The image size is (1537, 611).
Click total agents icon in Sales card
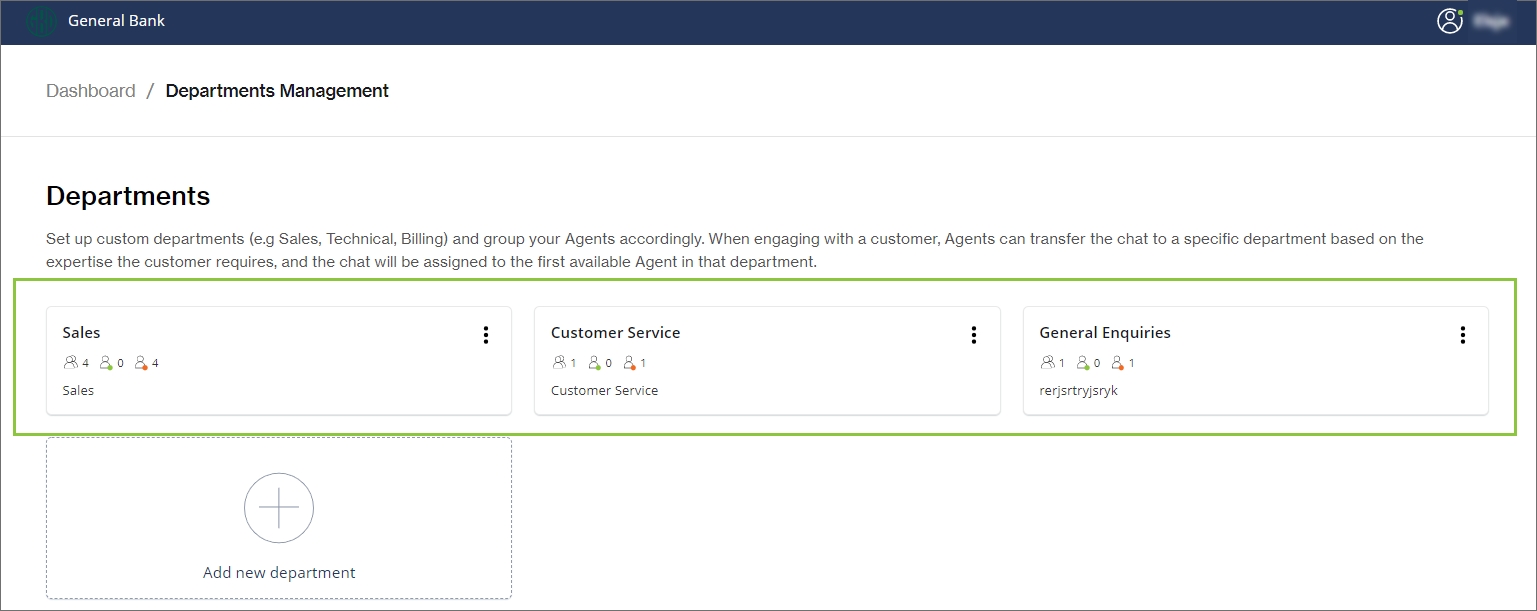pyautogui.click(x=70, y=363)
